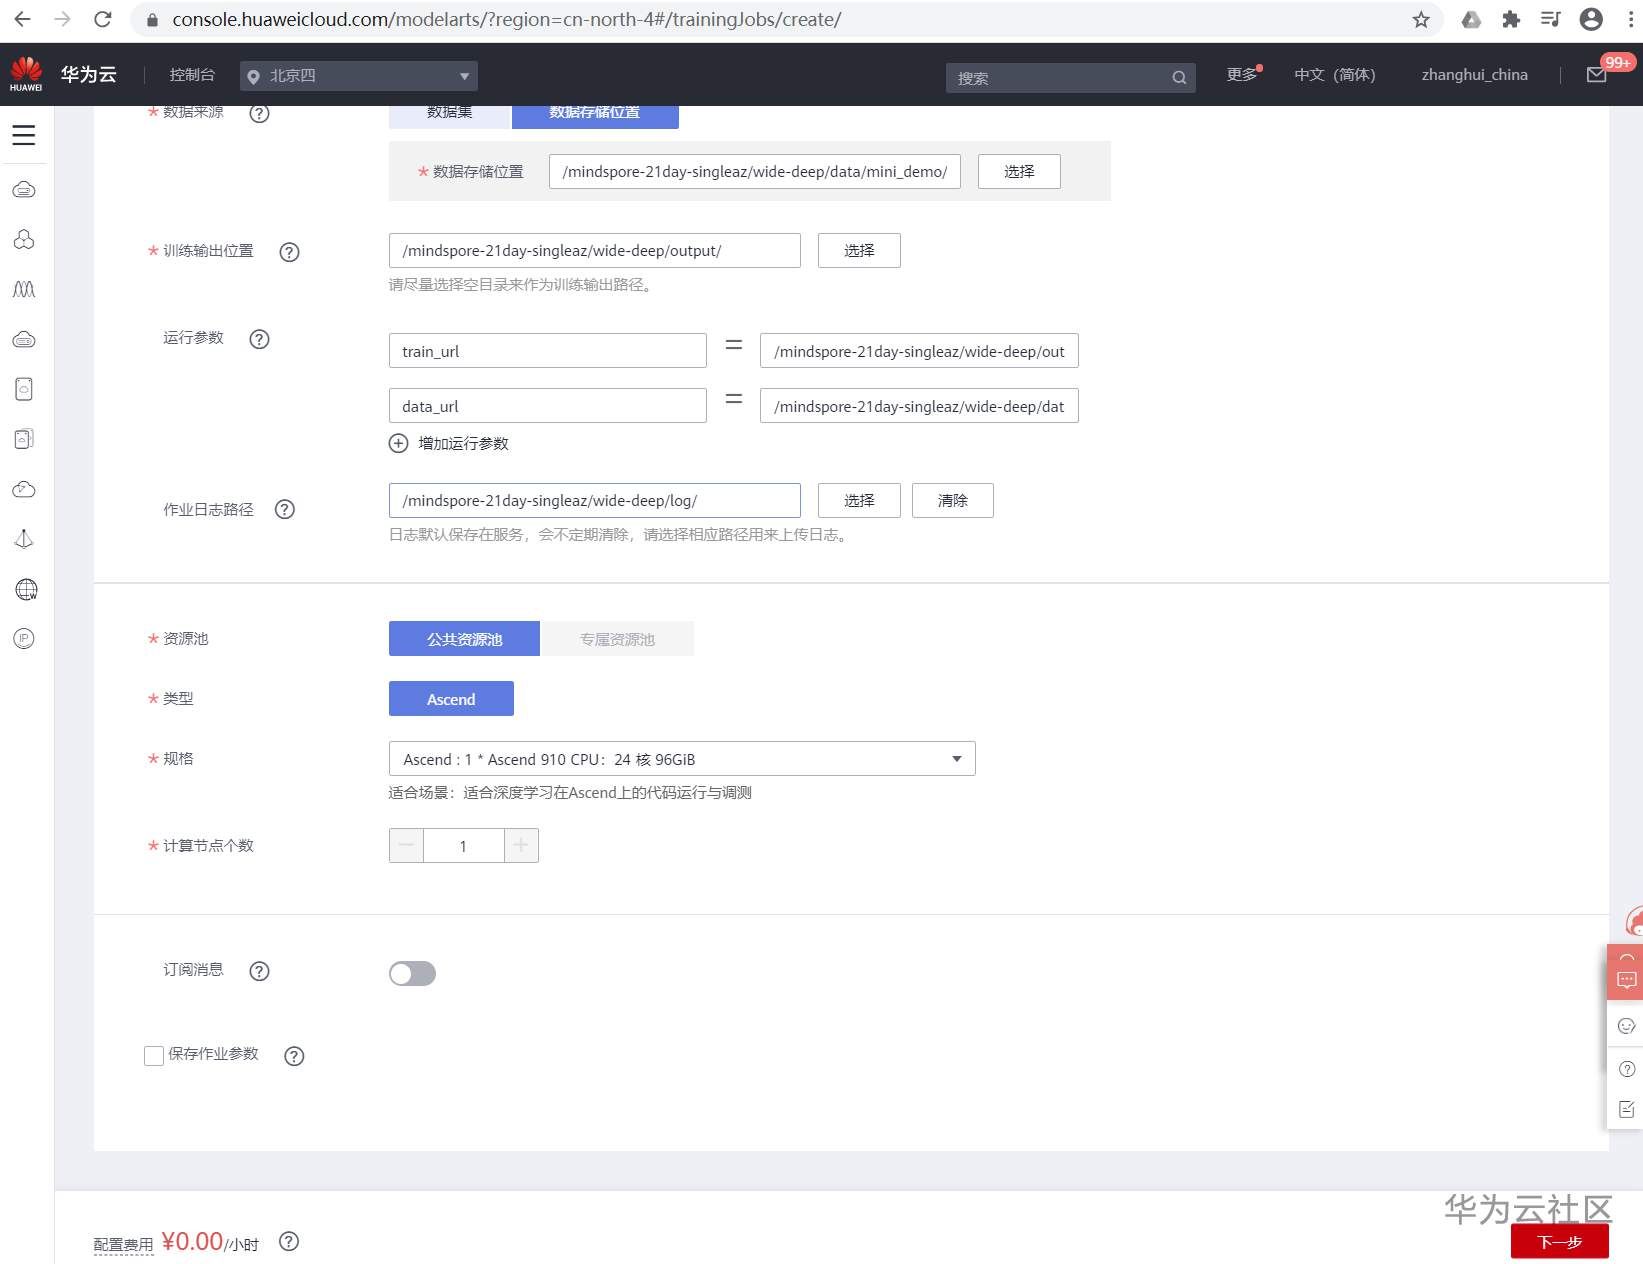Expand the 规格 Ascend 910 dropdown
This screenshot has width=1643, height=1264.
click(x=682, y=759)
